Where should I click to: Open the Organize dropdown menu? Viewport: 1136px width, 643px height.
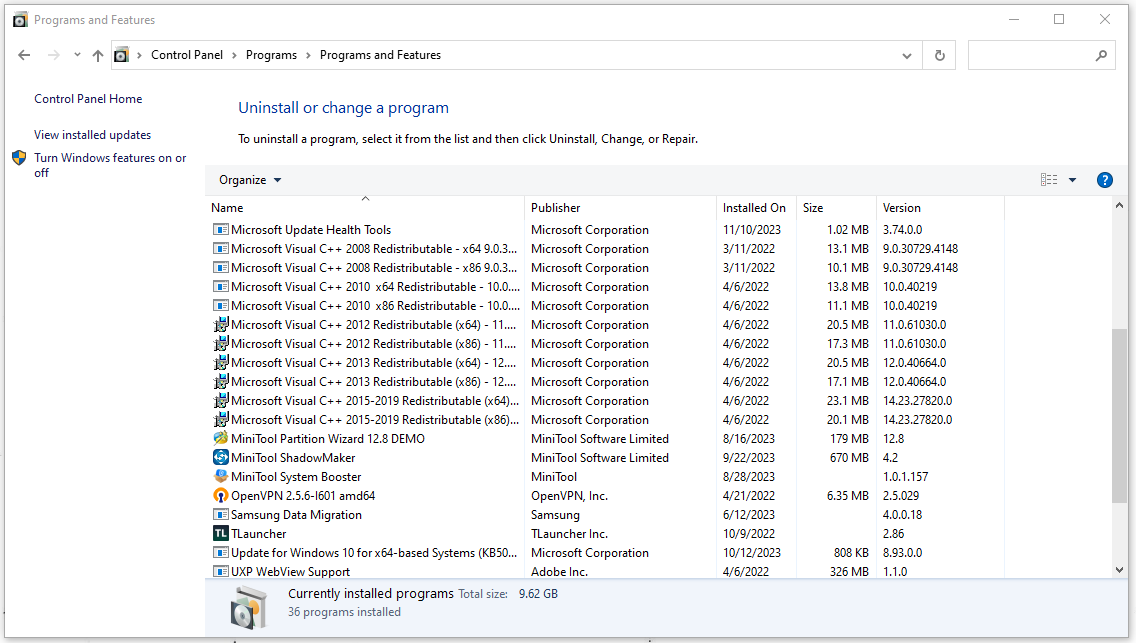click(x=249, y=180)
